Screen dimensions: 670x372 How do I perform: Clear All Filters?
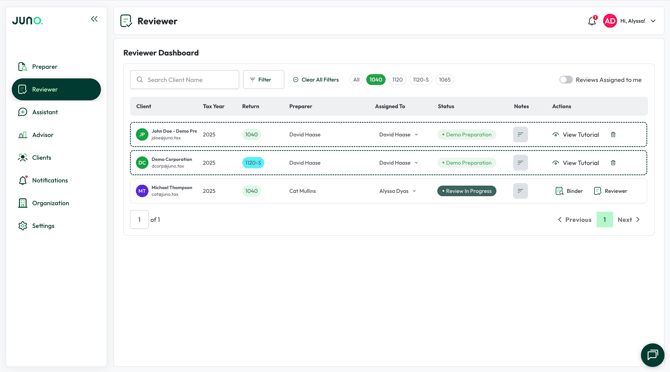pos(316,79)
